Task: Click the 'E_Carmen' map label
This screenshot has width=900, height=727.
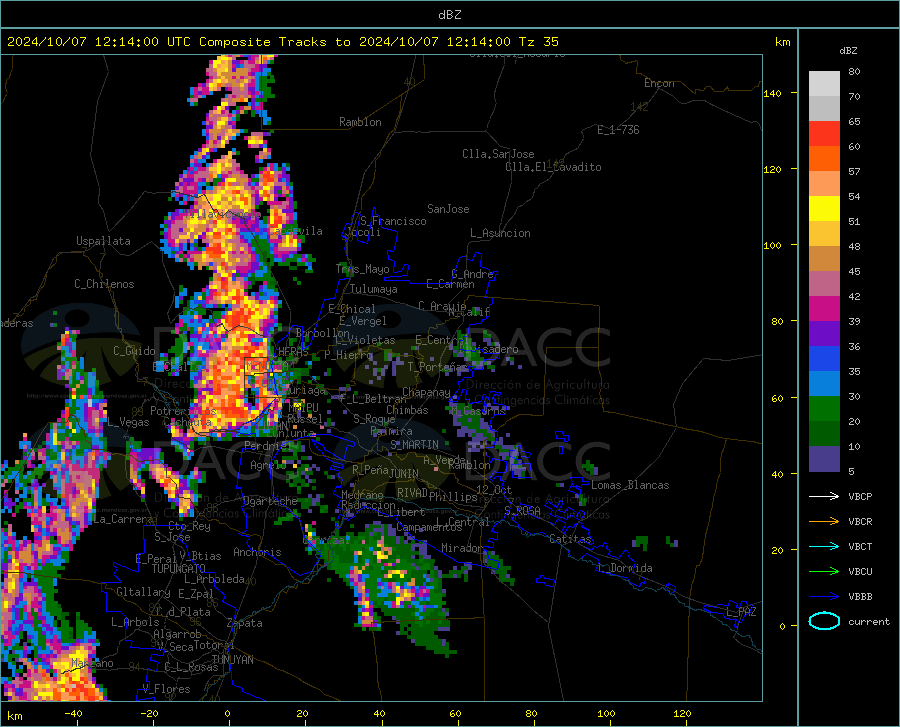Action: tap(450, 284)
